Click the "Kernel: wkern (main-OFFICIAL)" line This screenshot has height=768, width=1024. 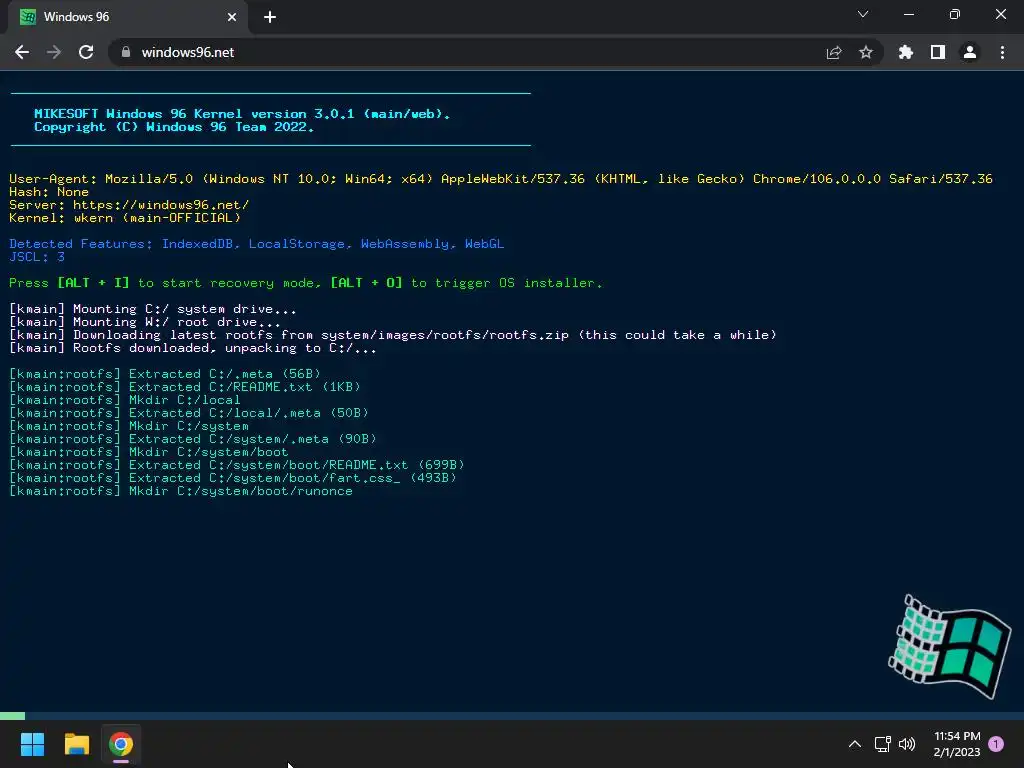[x=125, y=218]
